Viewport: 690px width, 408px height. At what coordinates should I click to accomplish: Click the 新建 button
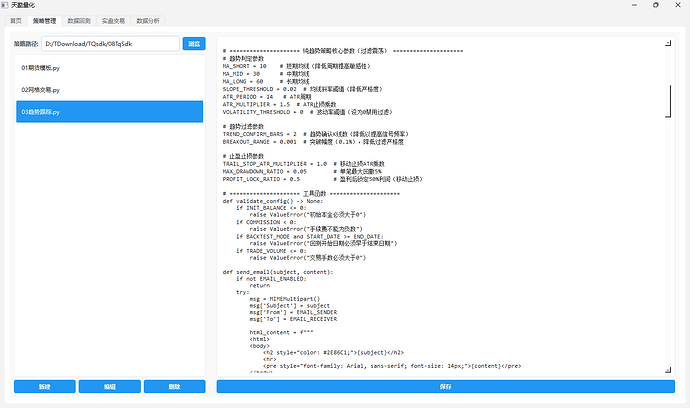pyautogui.click(x=44, y=386)
